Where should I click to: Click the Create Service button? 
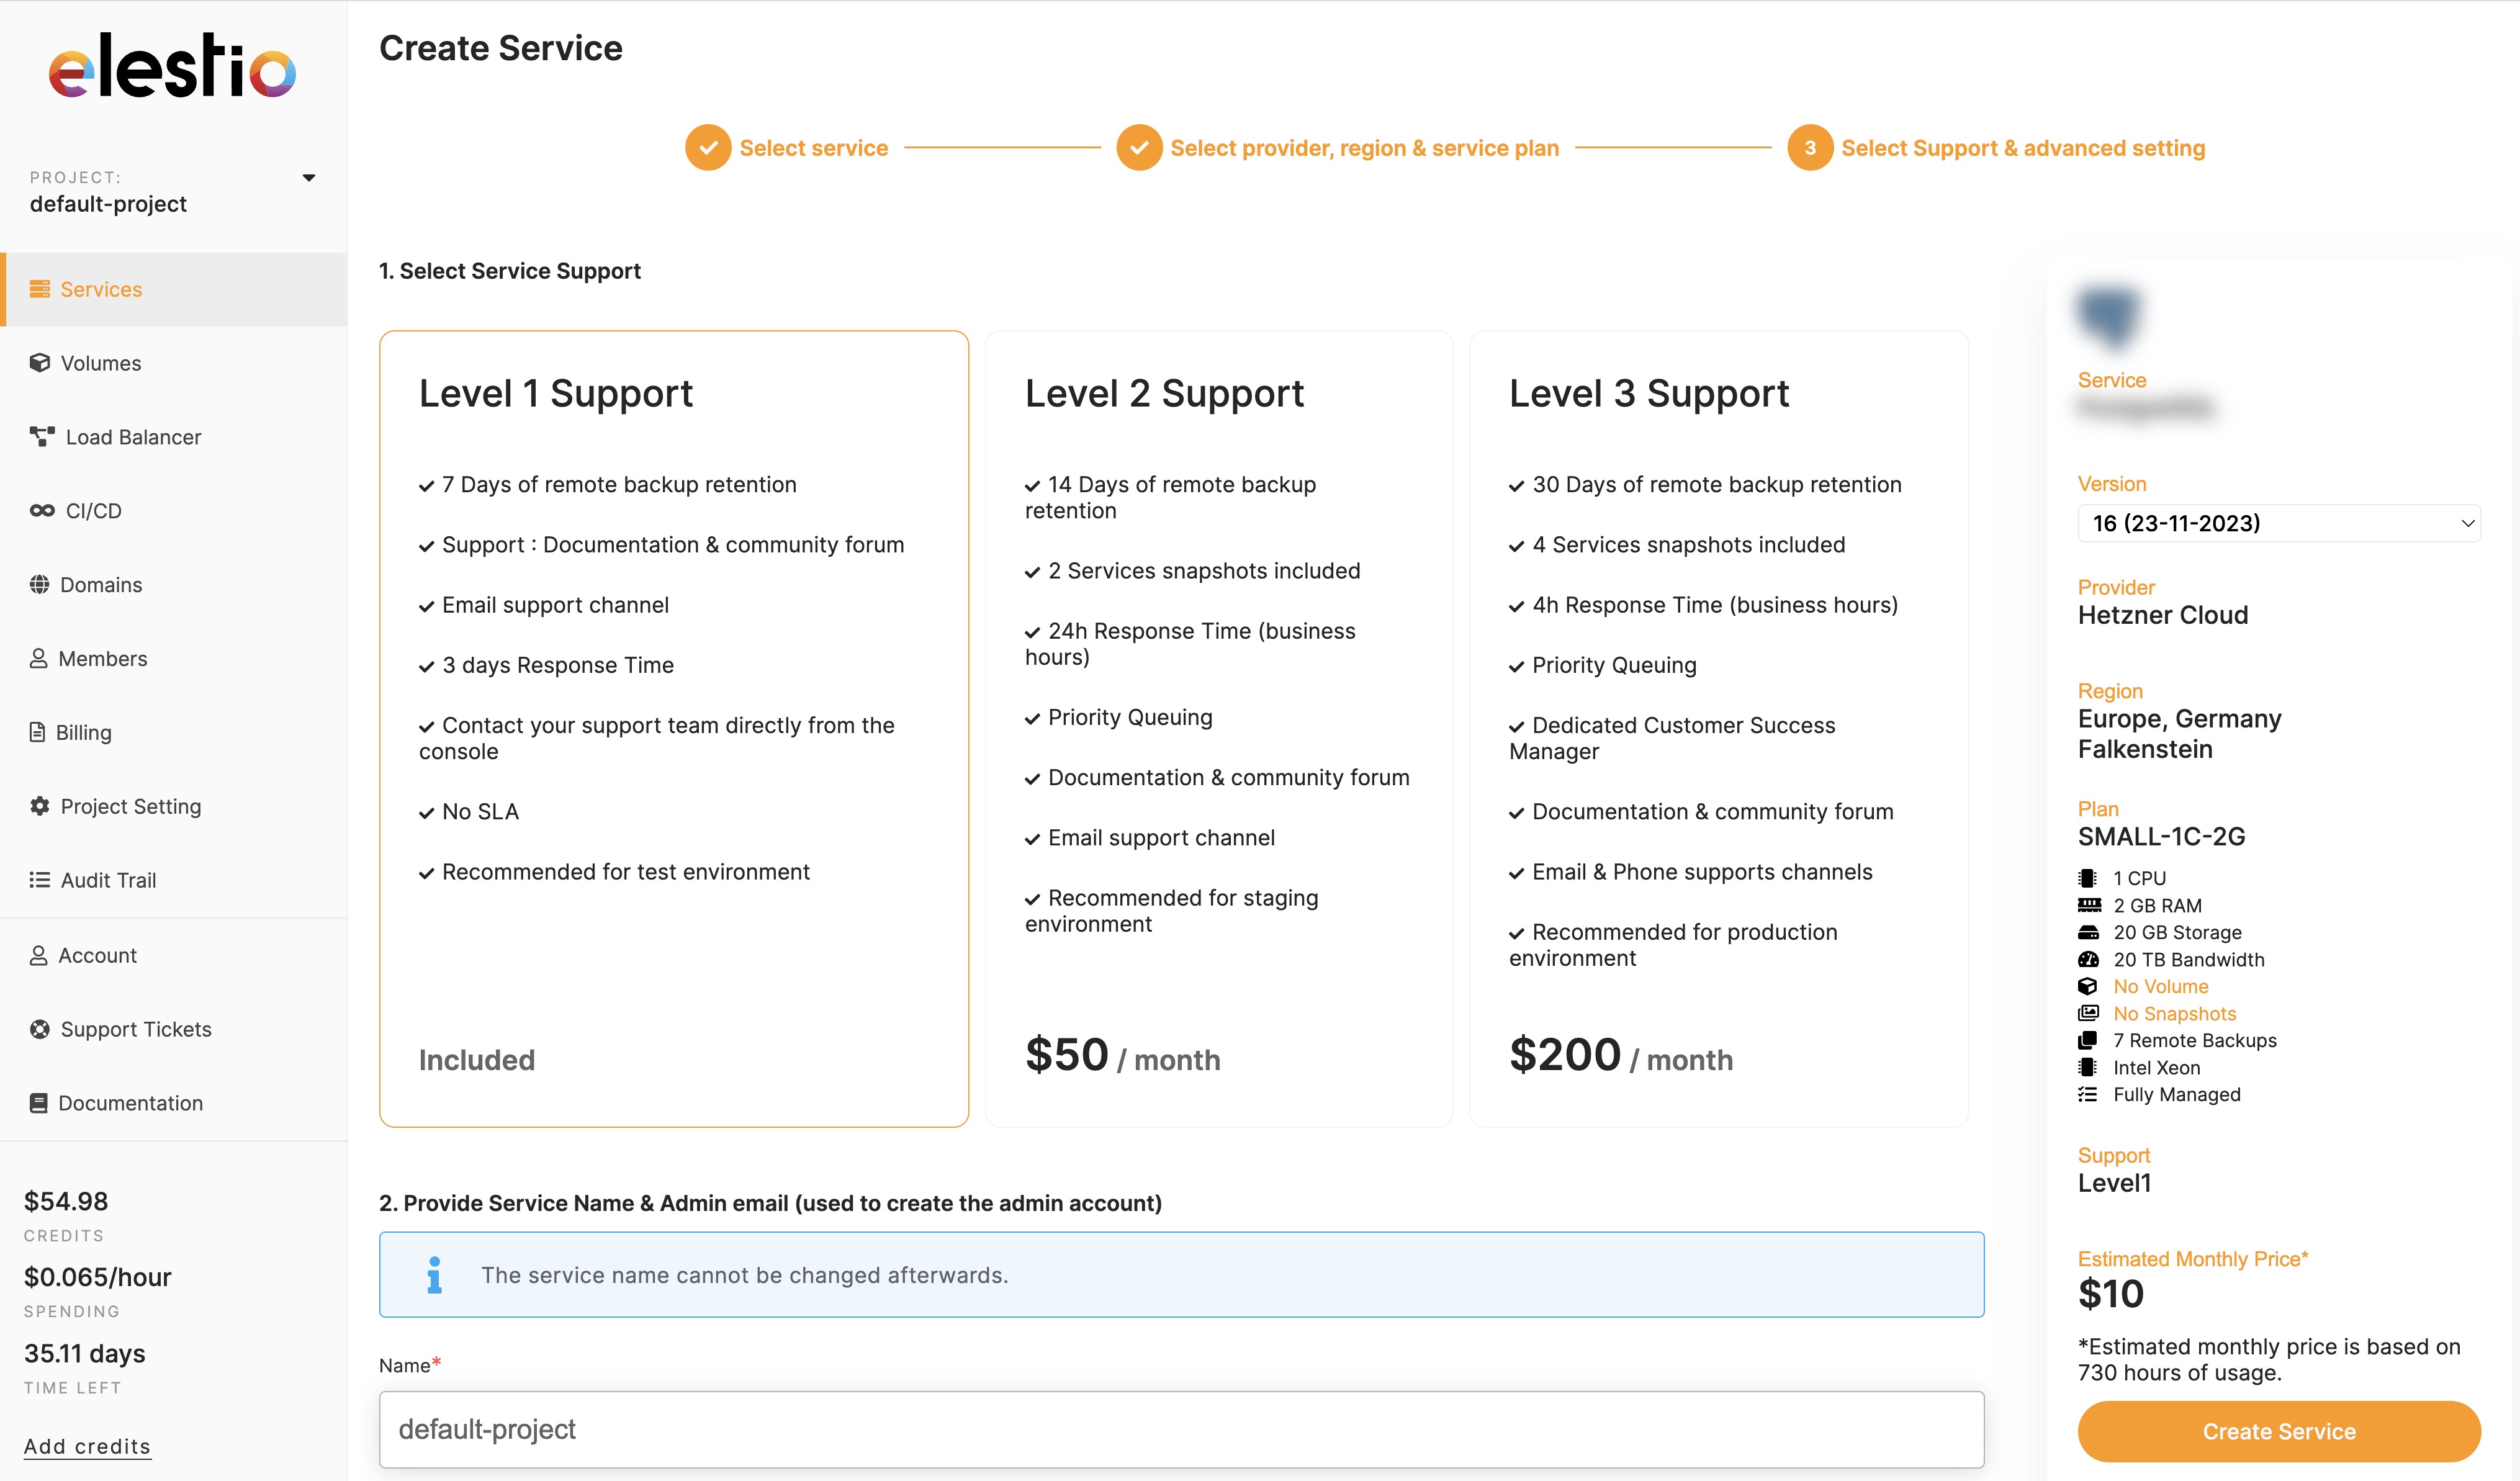2279,1431
